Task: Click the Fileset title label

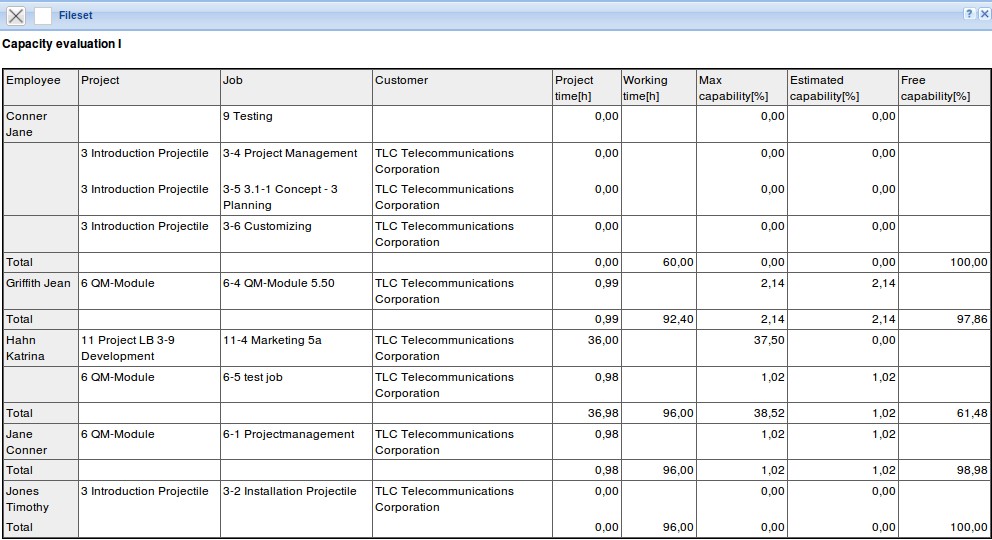Action: click(x=76, y=15)
